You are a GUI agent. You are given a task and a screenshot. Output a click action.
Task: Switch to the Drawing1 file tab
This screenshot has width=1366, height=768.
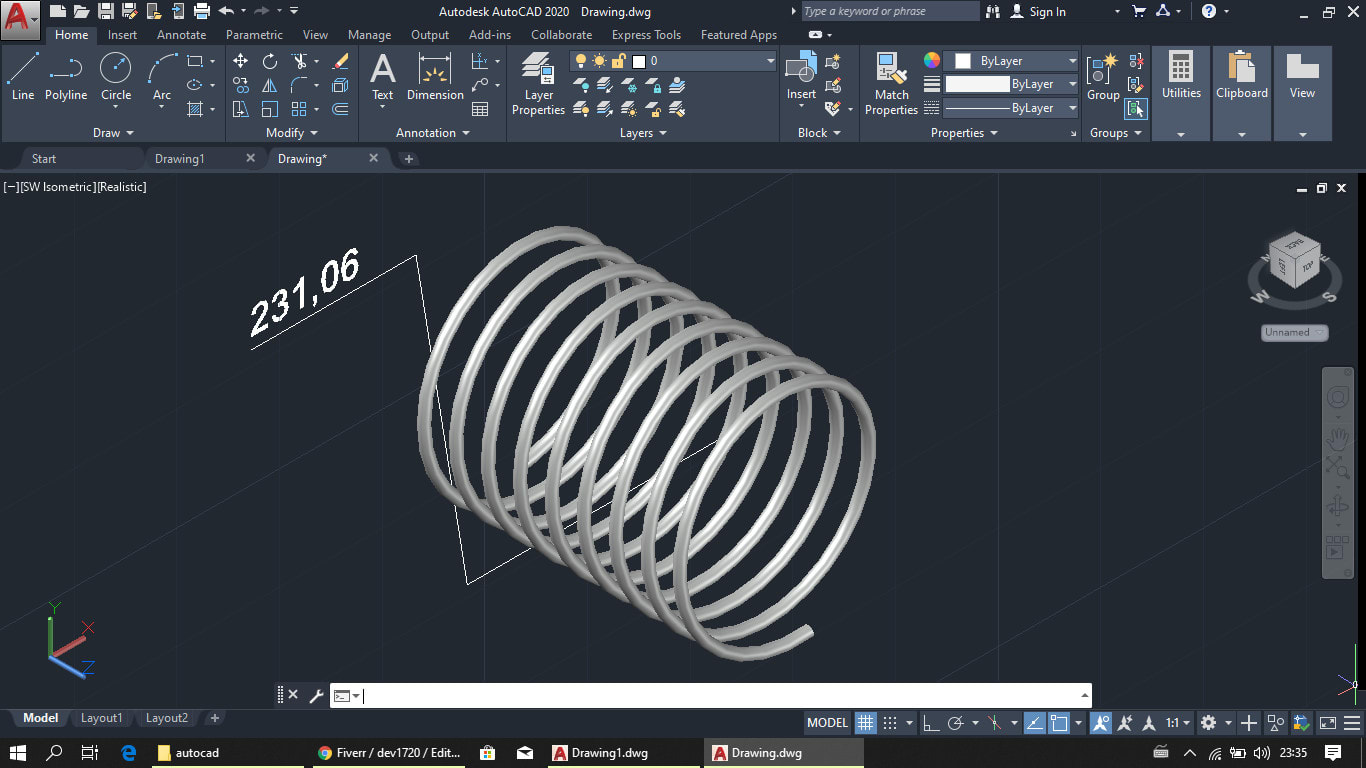180,159
